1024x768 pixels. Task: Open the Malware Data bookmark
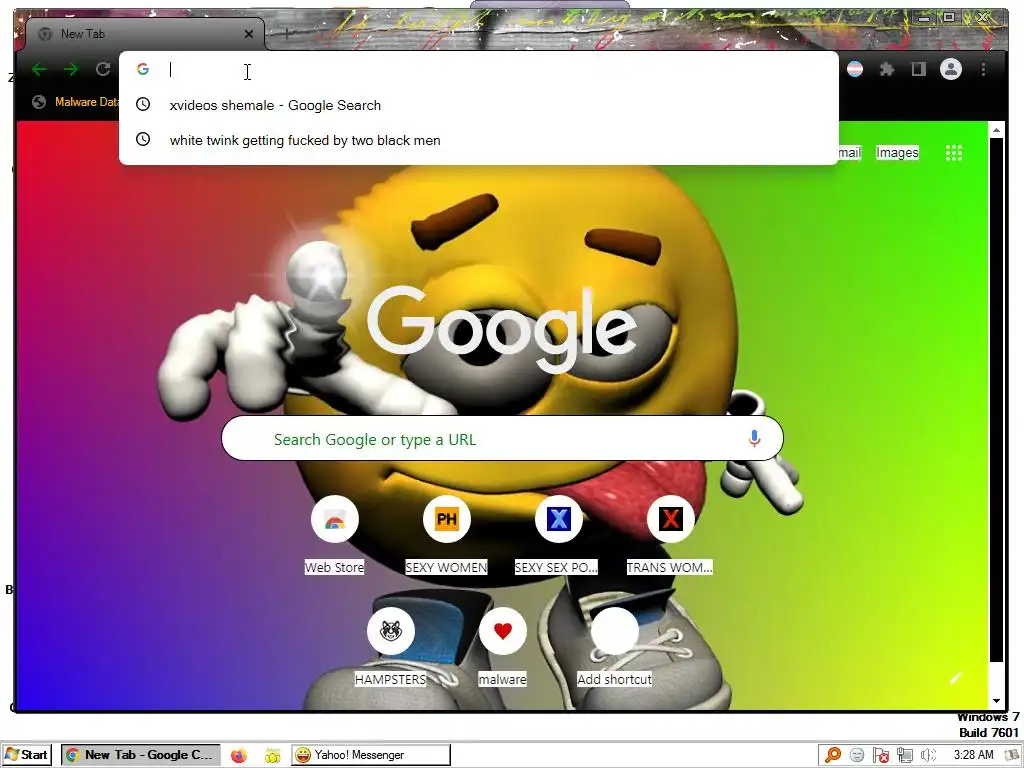pos(76,102)
